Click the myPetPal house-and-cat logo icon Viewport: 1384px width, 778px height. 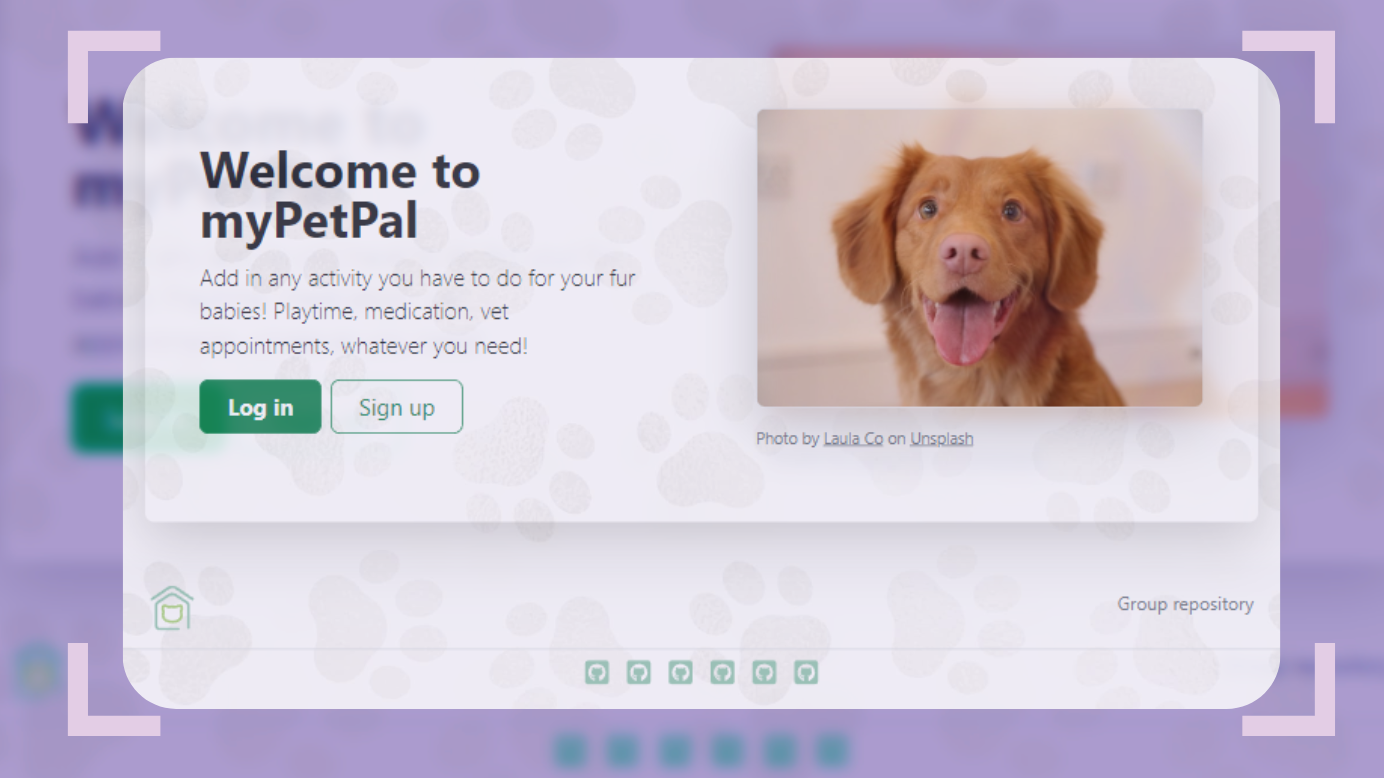(172, 608)
